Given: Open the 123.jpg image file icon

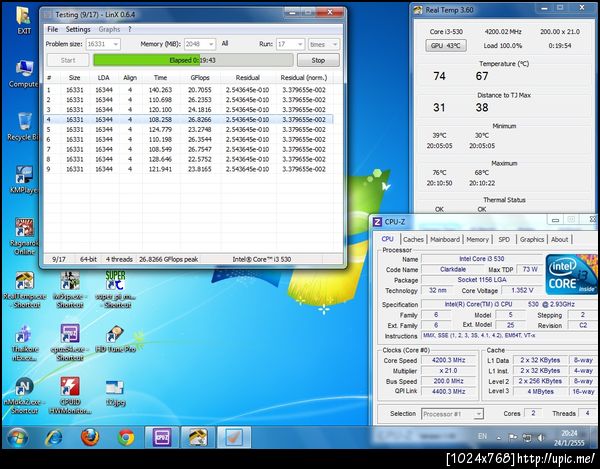Looking at the screenshot, I should [115, 392].
